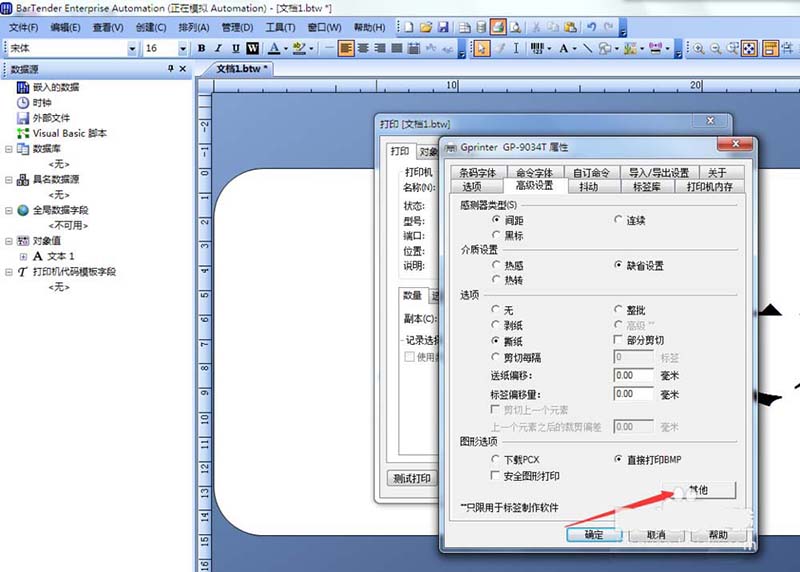Apply underline formatting
The width and height of the screenshot is (800, 572).
236,48
